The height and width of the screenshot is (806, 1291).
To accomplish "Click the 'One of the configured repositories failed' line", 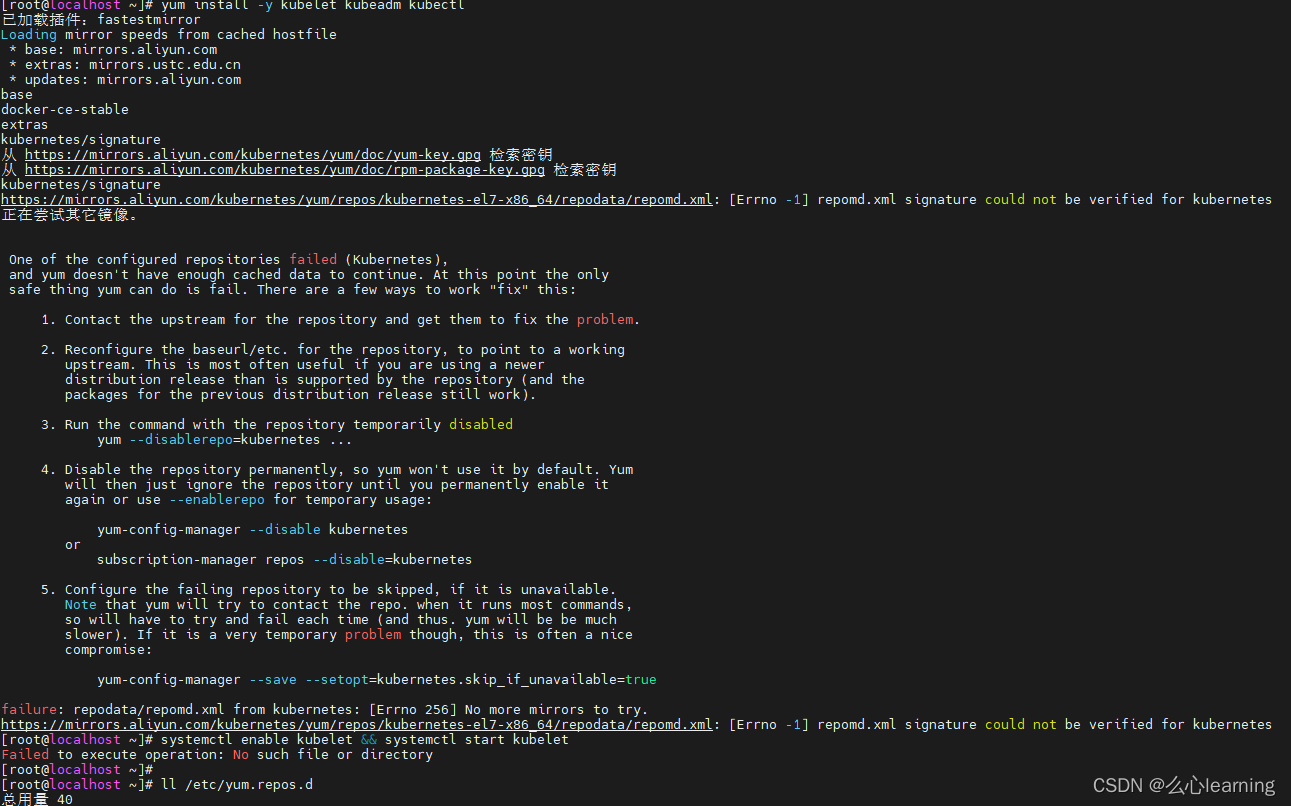I will 229,260.
